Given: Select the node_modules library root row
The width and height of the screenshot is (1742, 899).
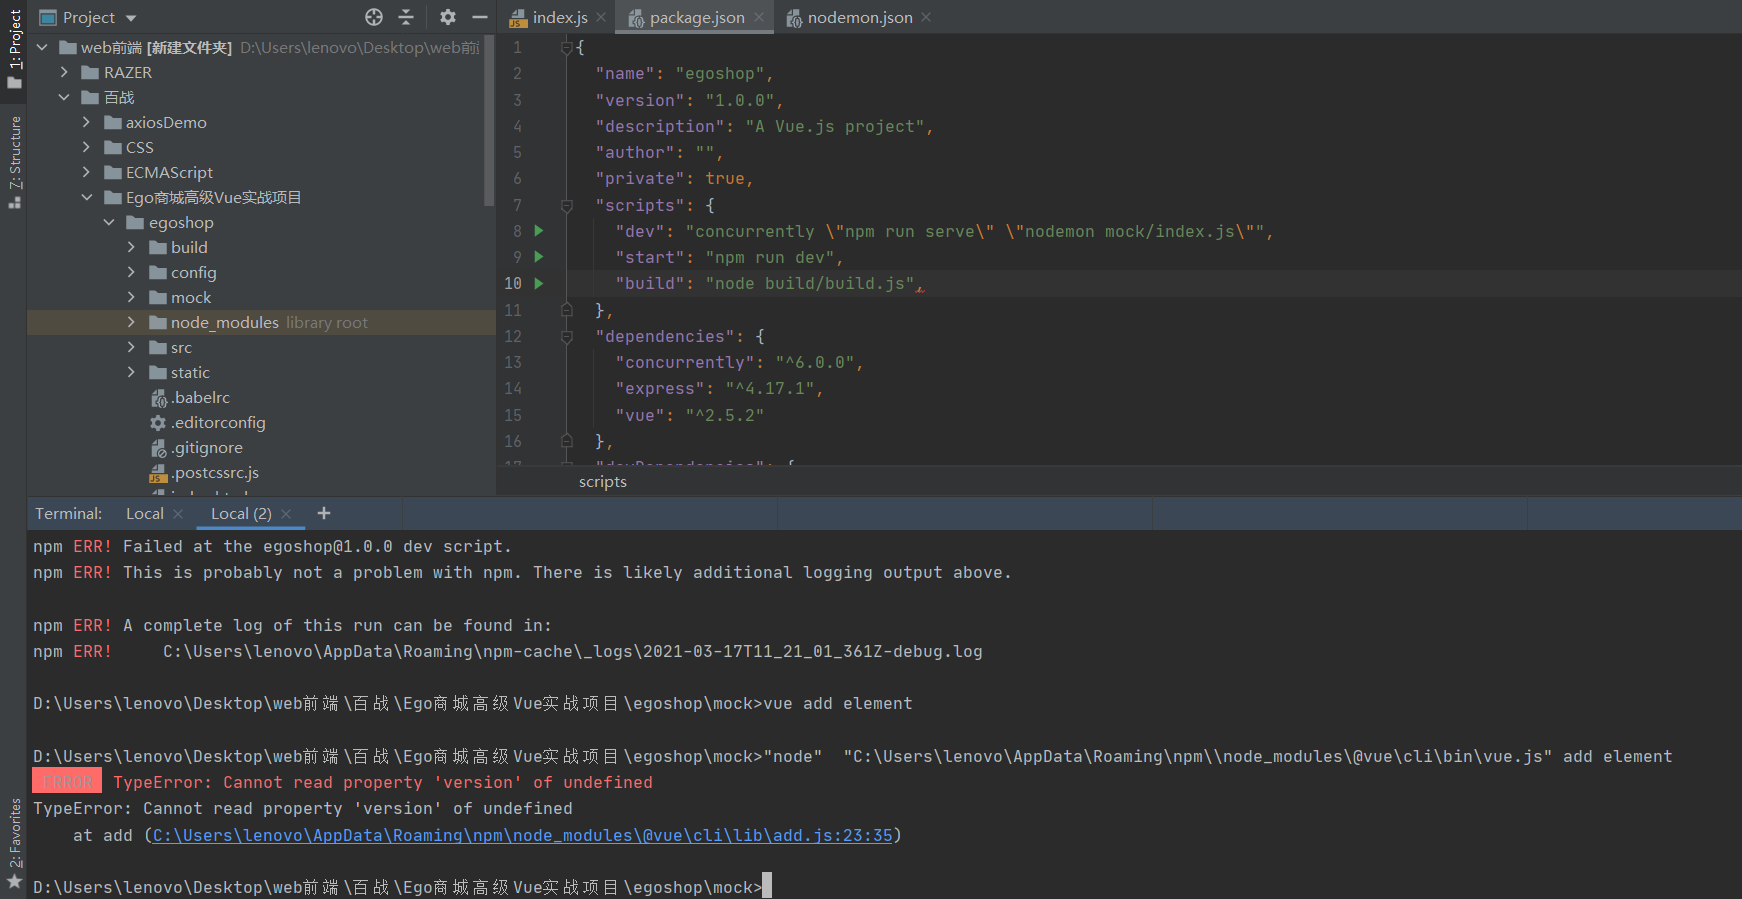Looking at the screenshot, I should coord(261,322).
